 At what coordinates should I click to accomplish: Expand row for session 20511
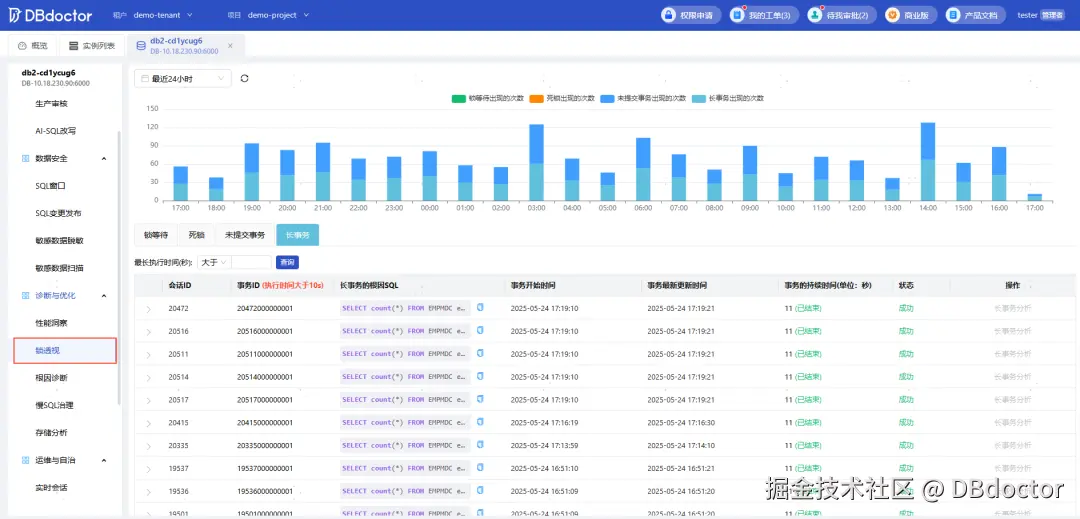(148, 354)
